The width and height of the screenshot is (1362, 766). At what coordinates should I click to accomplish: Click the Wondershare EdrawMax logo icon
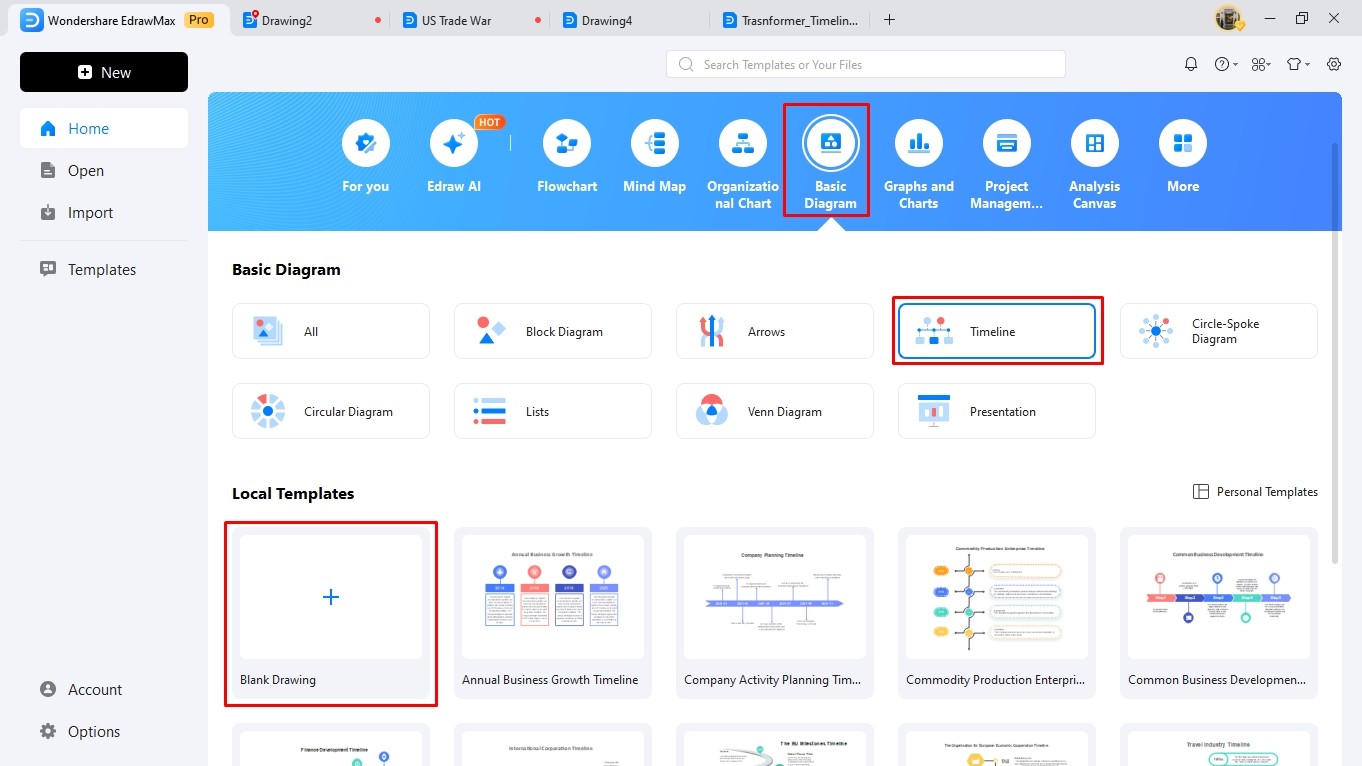pos(32,20)
